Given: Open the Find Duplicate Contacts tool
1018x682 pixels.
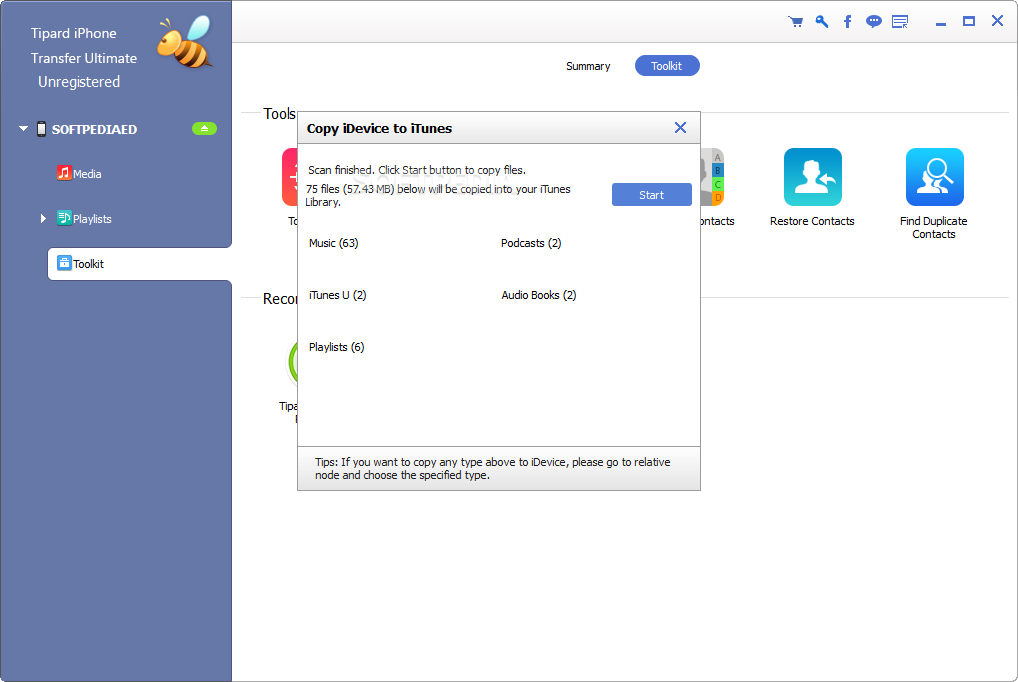Looking at the screenshot, I should coord(934,177).
